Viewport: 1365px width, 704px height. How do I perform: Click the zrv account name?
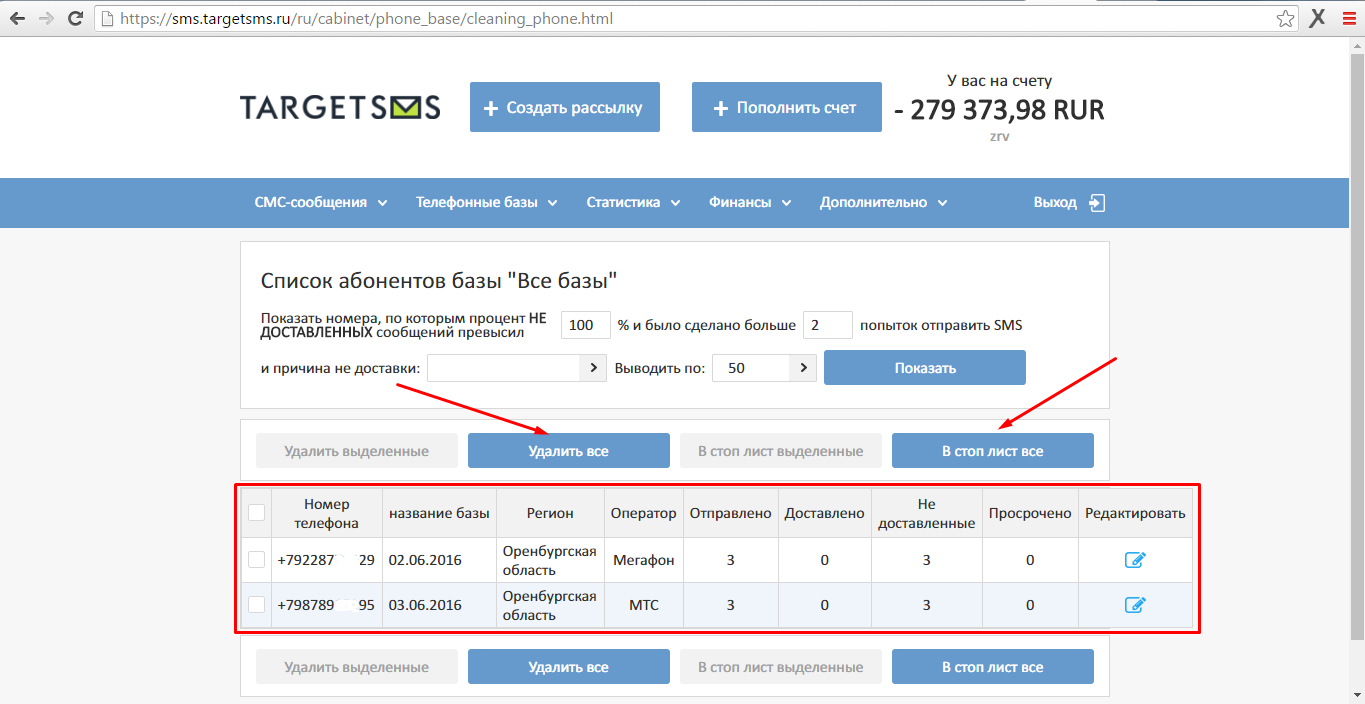[x=999, y=136]
